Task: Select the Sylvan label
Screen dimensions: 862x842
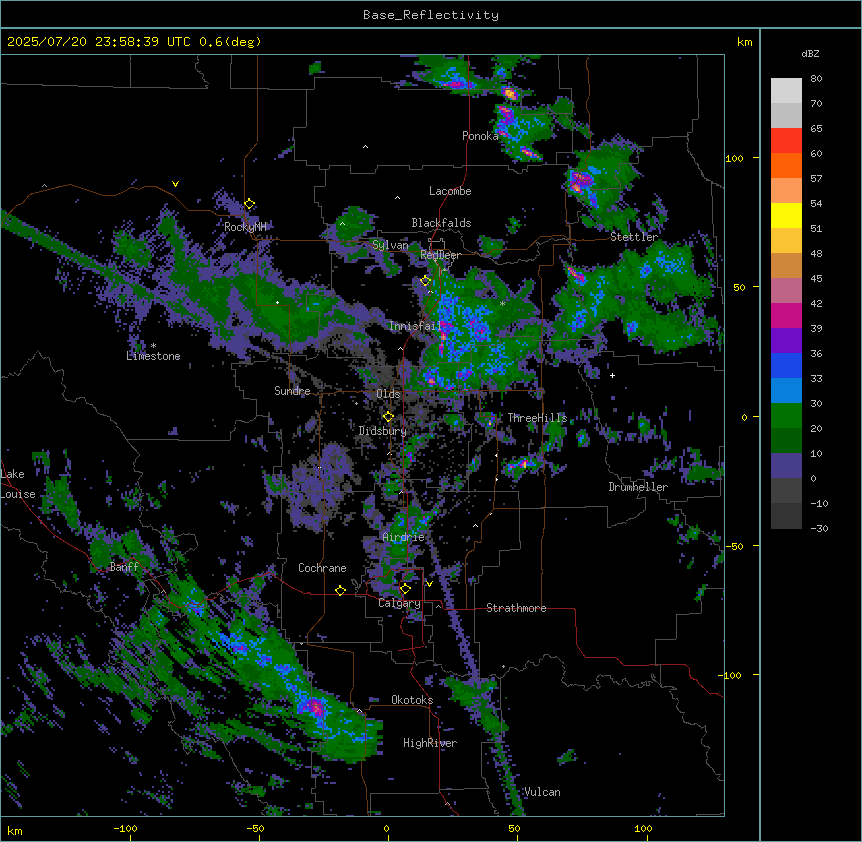Action: click(x=390, y=245)
